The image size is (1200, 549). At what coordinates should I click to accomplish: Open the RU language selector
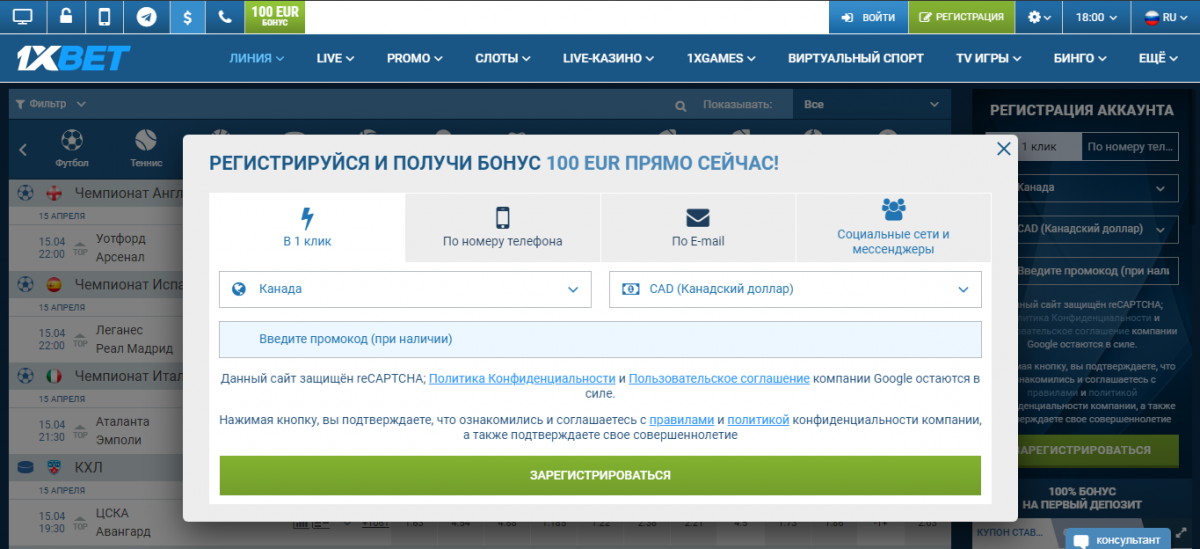(1164, 17)
